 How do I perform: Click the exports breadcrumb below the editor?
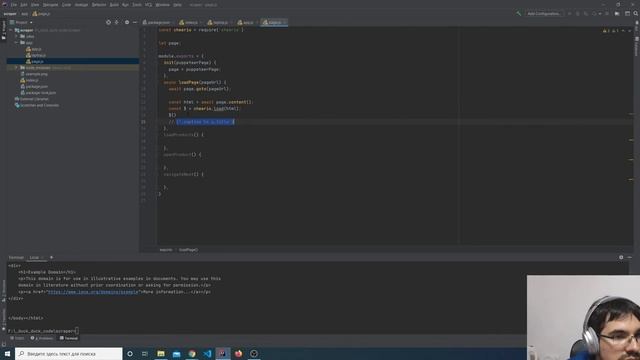click(x=166, y=250)
